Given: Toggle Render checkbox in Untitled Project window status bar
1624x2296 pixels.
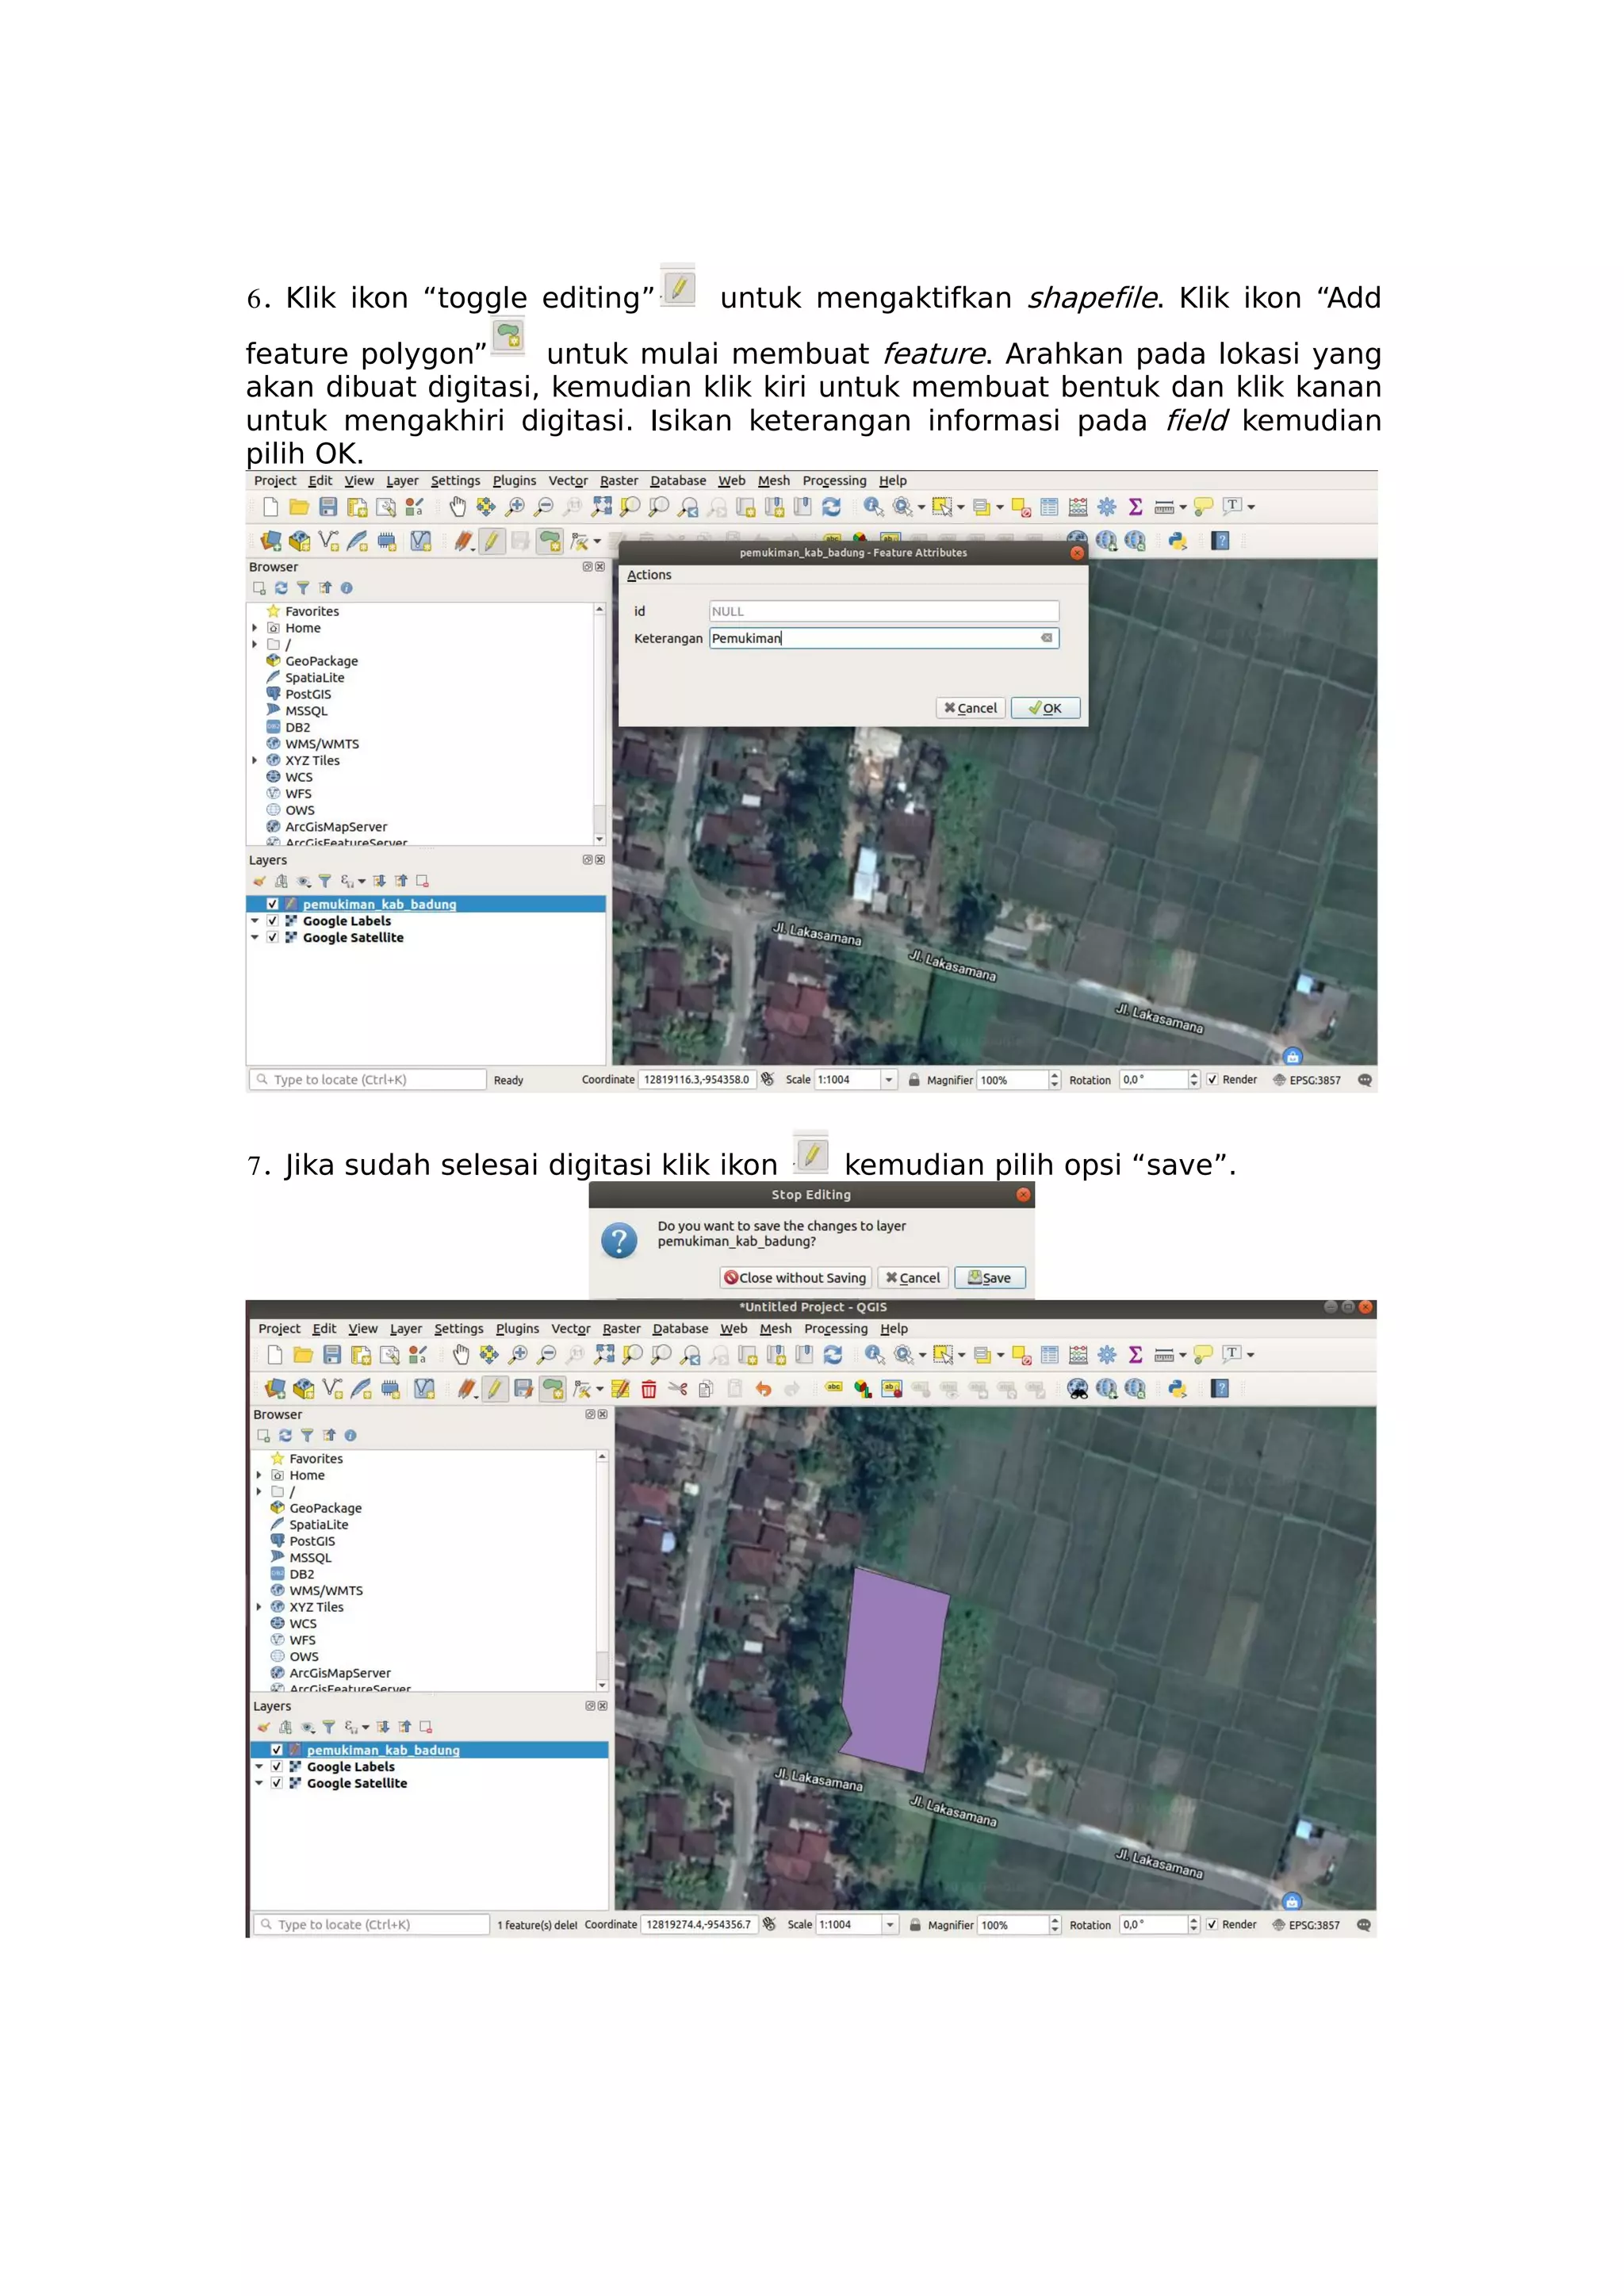Looking at the screenshot, I should pyautogui.click(x=1212, y=1924).
